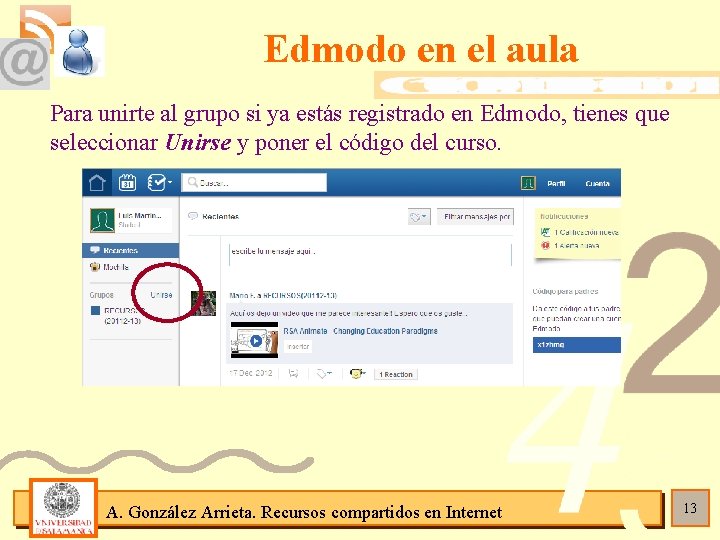
Task: Click the Buscar search field
Action: point(254,183)
